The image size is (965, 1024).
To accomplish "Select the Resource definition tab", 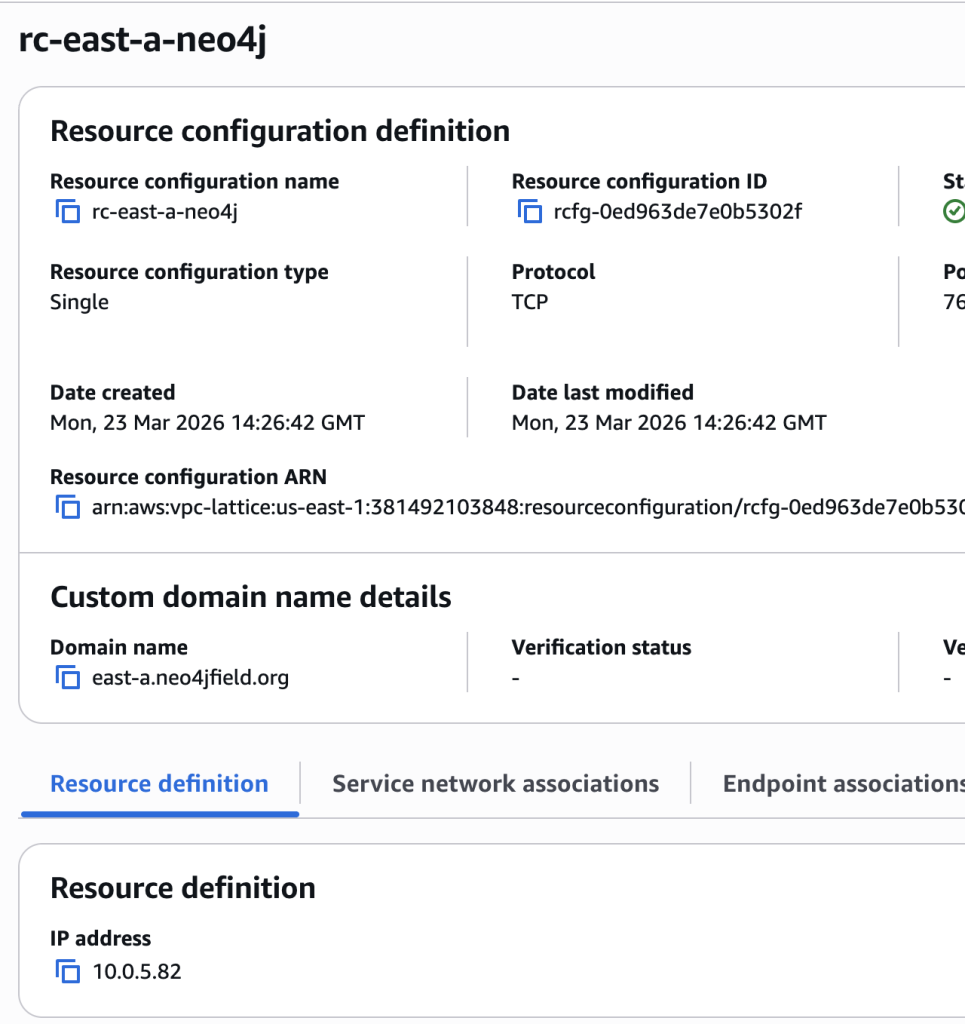I will tap(159, 784).
